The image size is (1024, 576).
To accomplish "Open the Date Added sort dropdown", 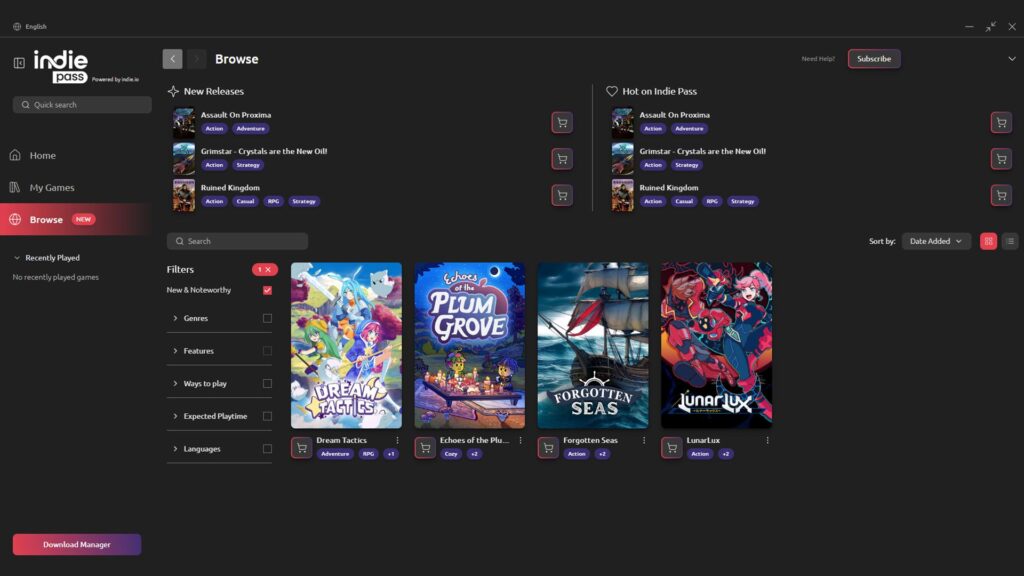I will (936, 240).
